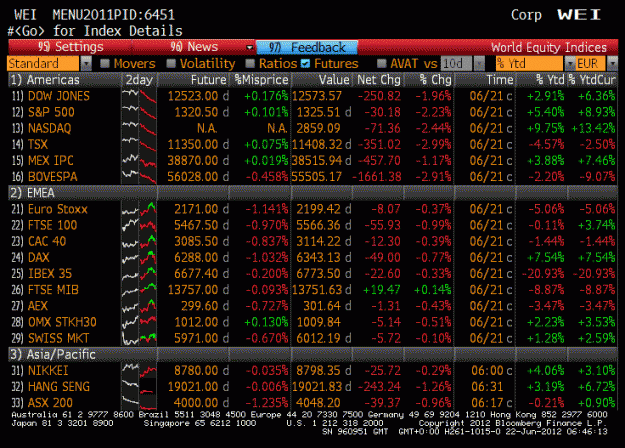Click FTSE MIB % change +0.14%
Image resolution: width=625 pixels, height=448 pixels.
432,290
